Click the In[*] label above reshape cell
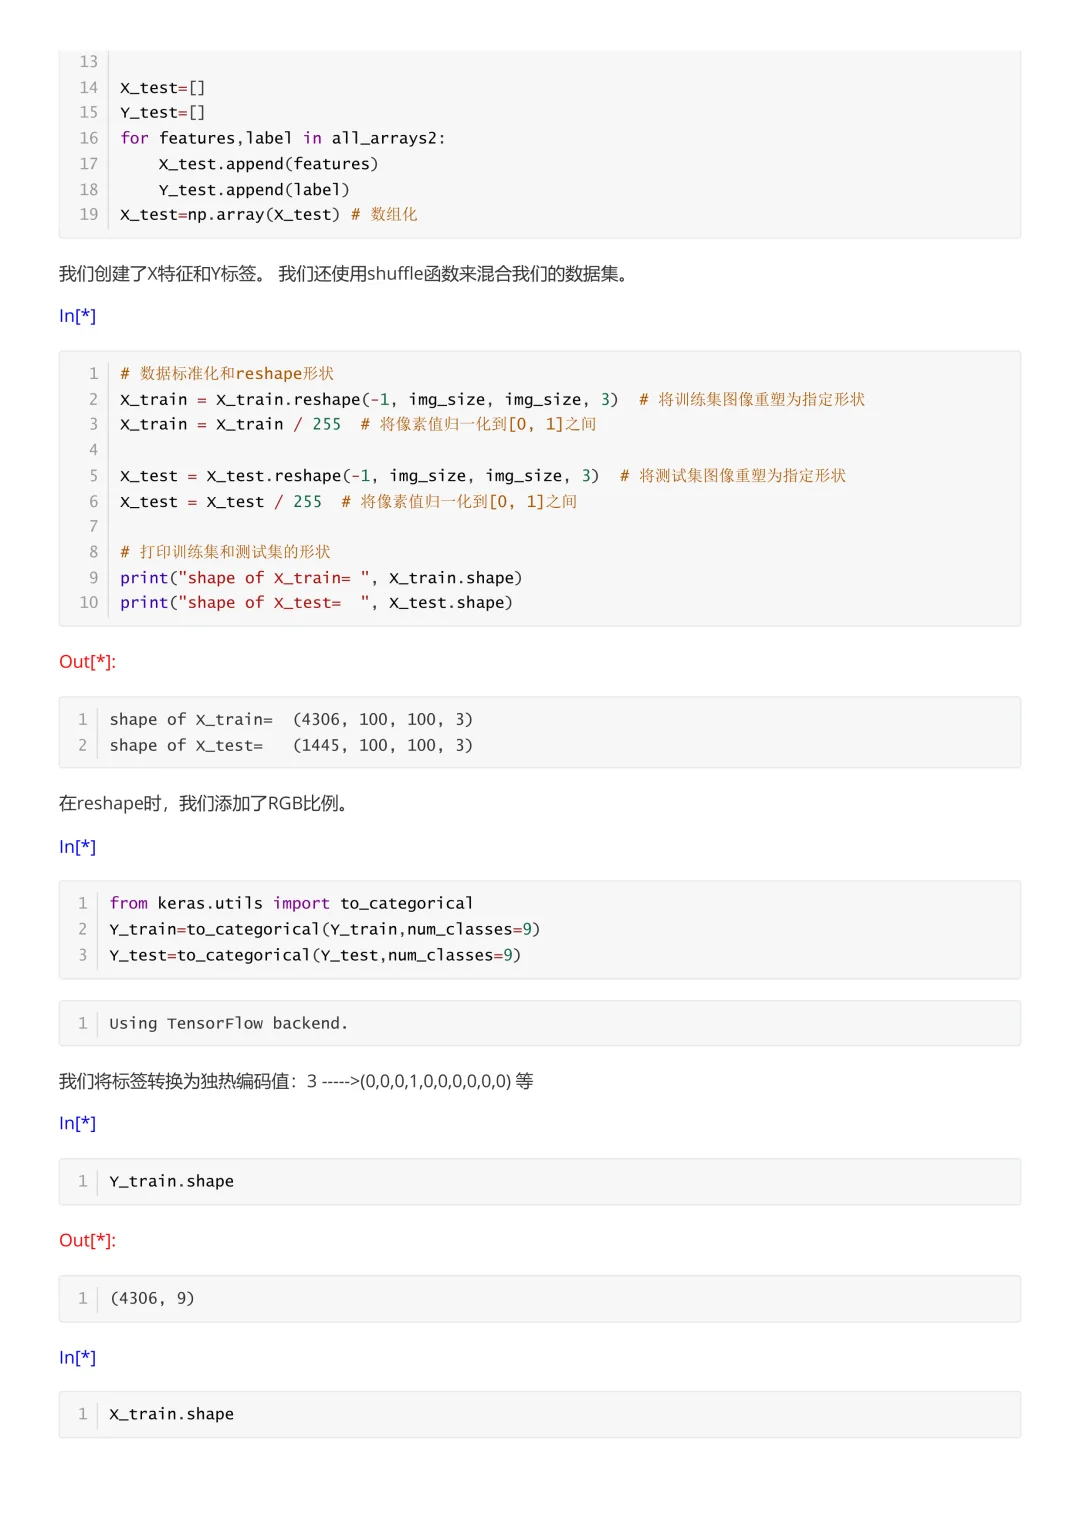This screenshot has height=1528, width=1080. (77, 316)
